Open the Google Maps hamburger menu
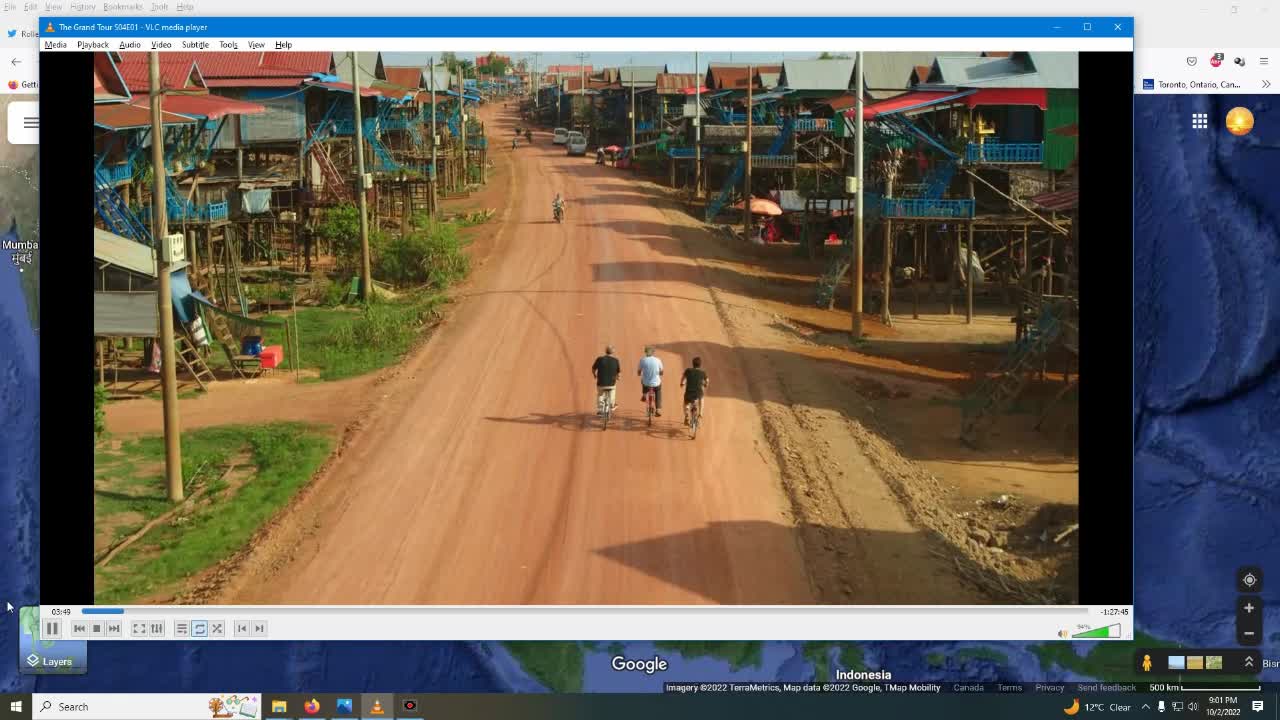The height and width of the screenshot is (720, 1280). coord(30,123)
